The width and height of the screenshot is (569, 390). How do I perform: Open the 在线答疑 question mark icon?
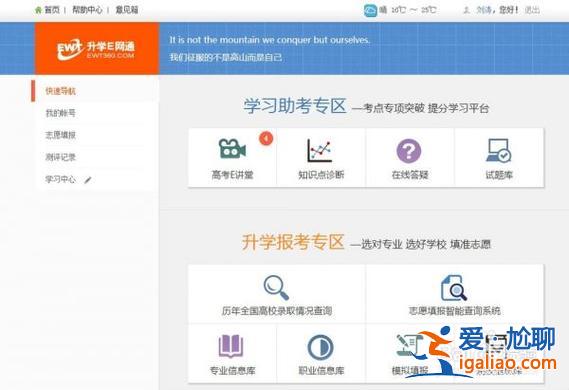(x=409, y=151)
